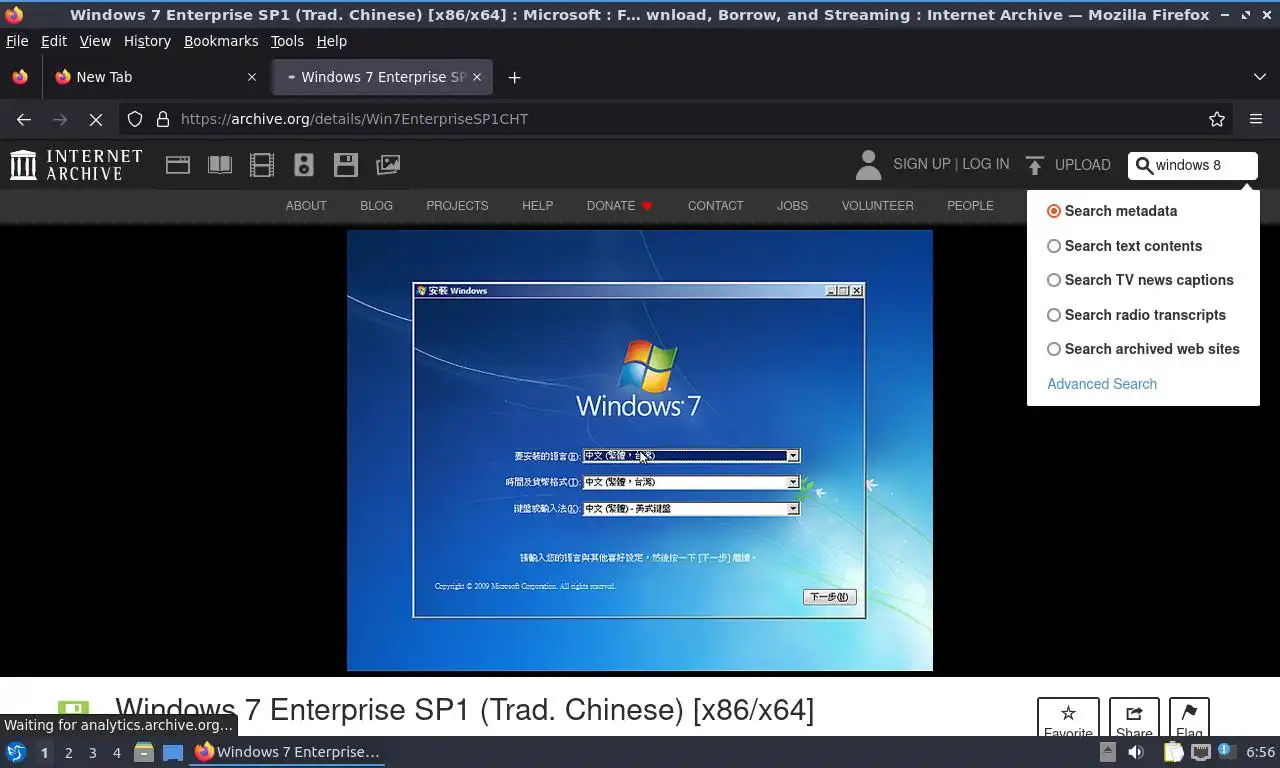The image size is (1280, 768).
Task: Close the Windows 7 Enterprise tab
Action: (x=477, y=77)
